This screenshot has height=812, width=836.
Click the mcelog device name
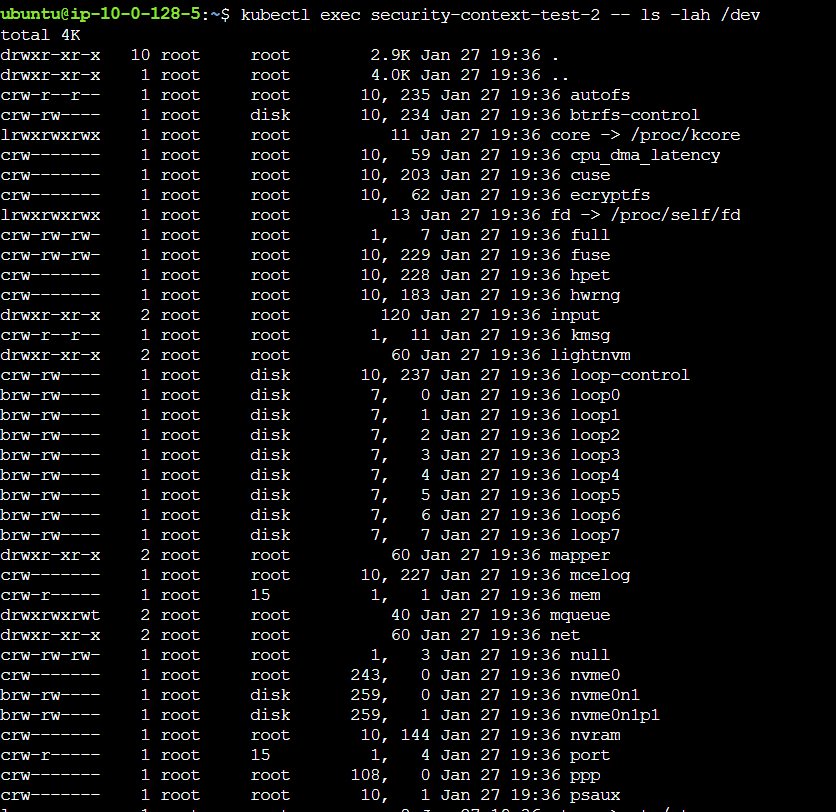click(x=600, y=575)
